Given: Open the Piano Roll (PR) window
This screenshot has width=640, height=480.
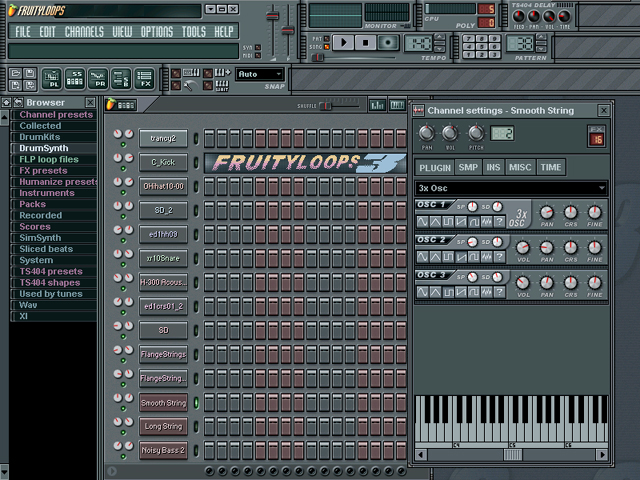Looking at the screenshot, I should 98,78.
